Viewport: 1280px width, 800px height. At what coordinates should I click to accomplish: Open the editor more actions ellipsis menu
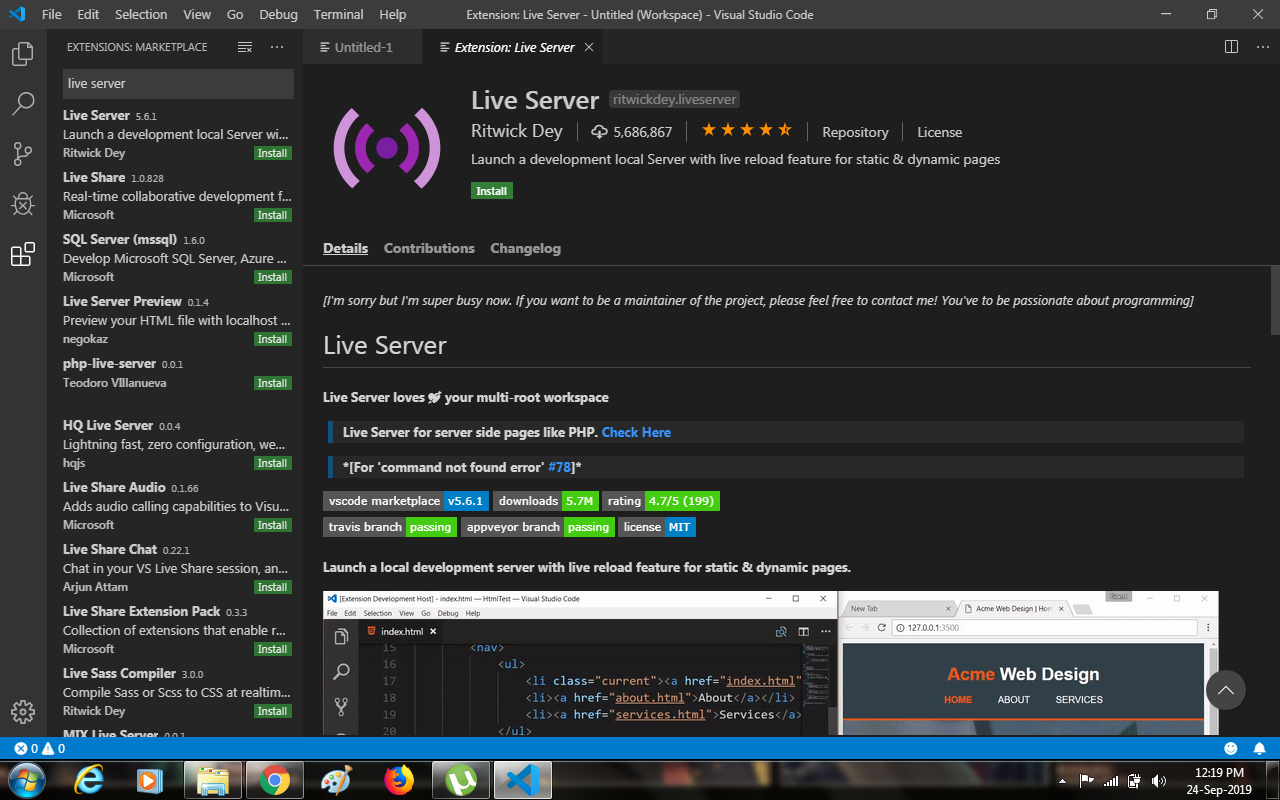[x=1263, y=47]
